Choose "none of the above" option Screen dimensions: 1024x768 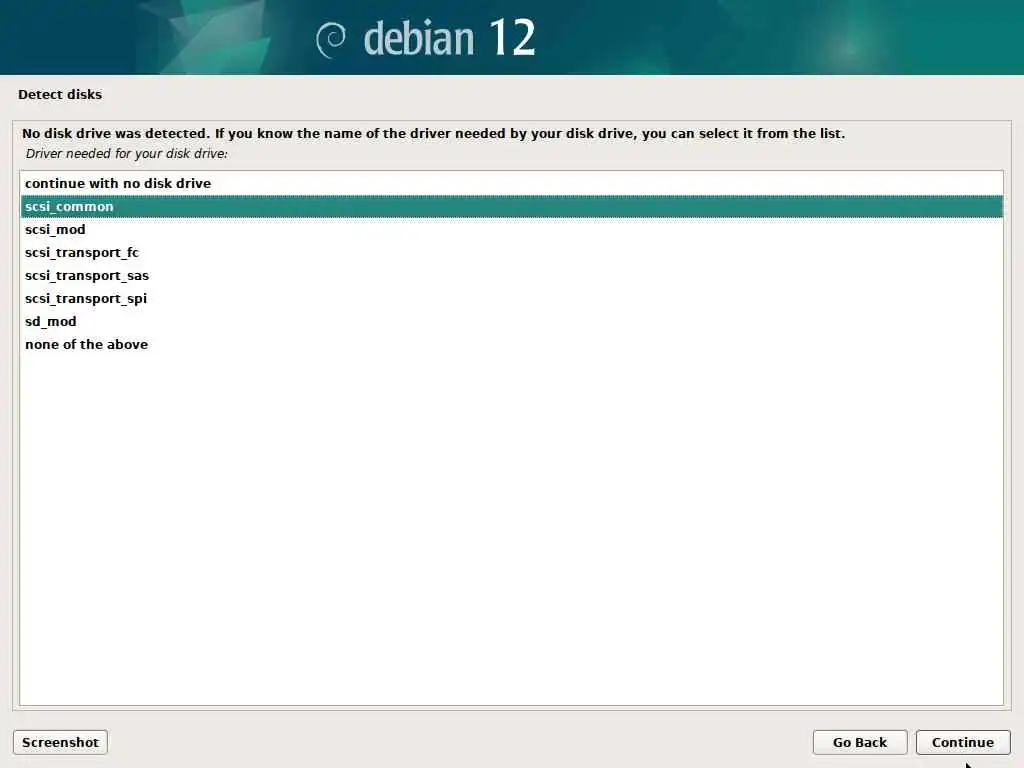point(511,344)
